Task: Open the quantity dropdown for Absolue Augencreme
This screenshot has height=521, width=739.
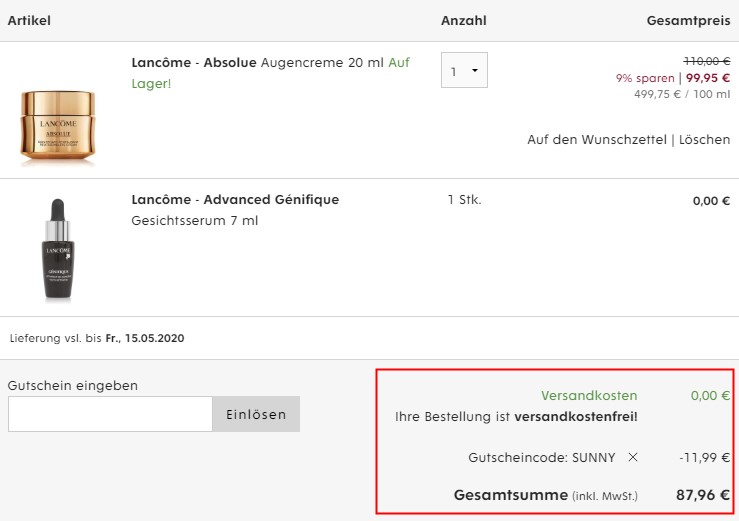Action: click(x=464, y=70)
